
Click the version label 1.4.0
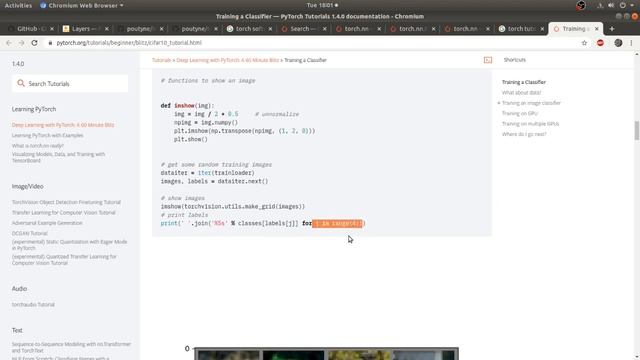tap(18, 64)
